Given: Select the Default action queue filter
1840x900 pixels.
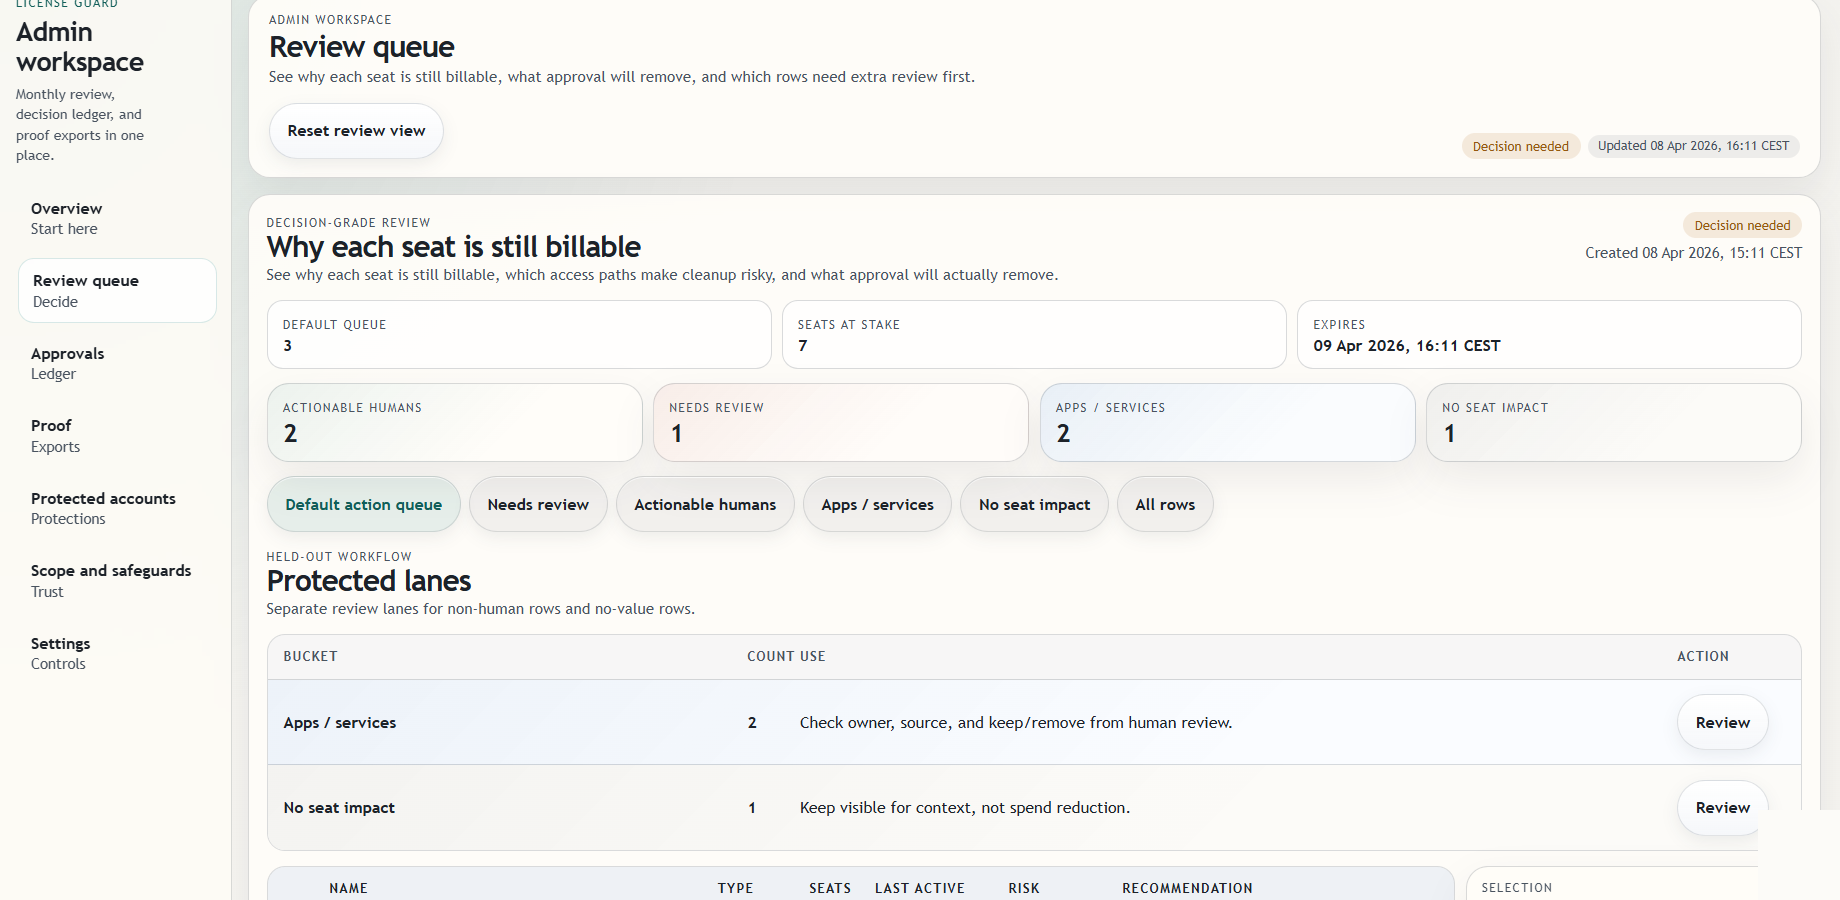Looking at the screenshot, I should pos(363,504).
